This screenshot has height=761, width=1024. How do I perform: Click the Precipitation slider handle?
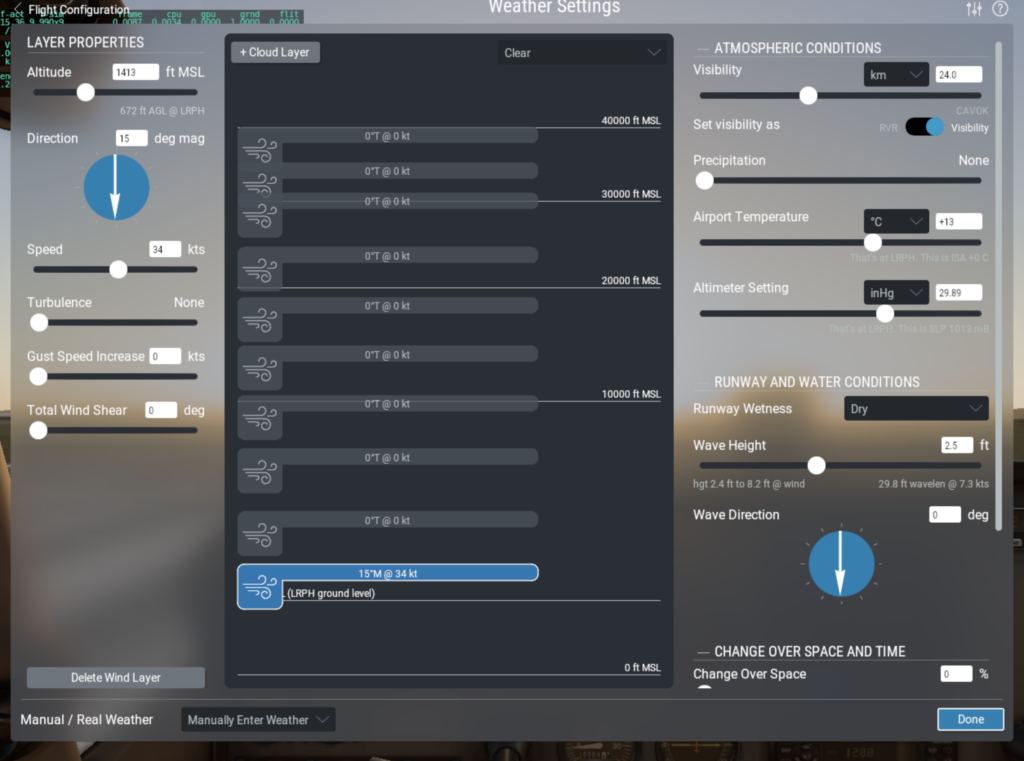coord(704,181)
